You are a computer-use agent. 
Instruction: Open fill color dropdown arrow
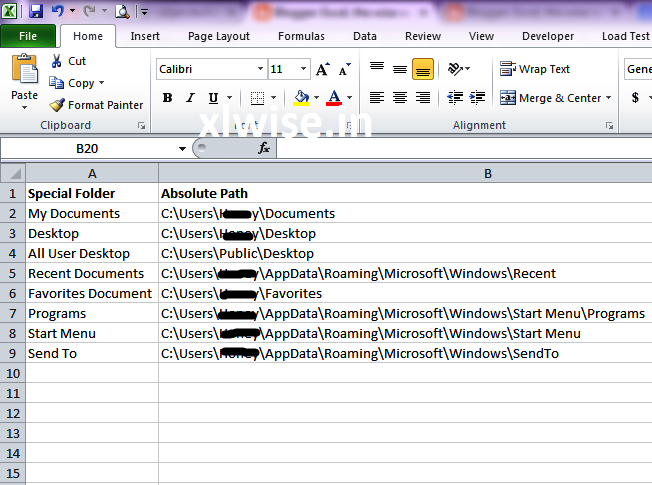click(317, 98)
